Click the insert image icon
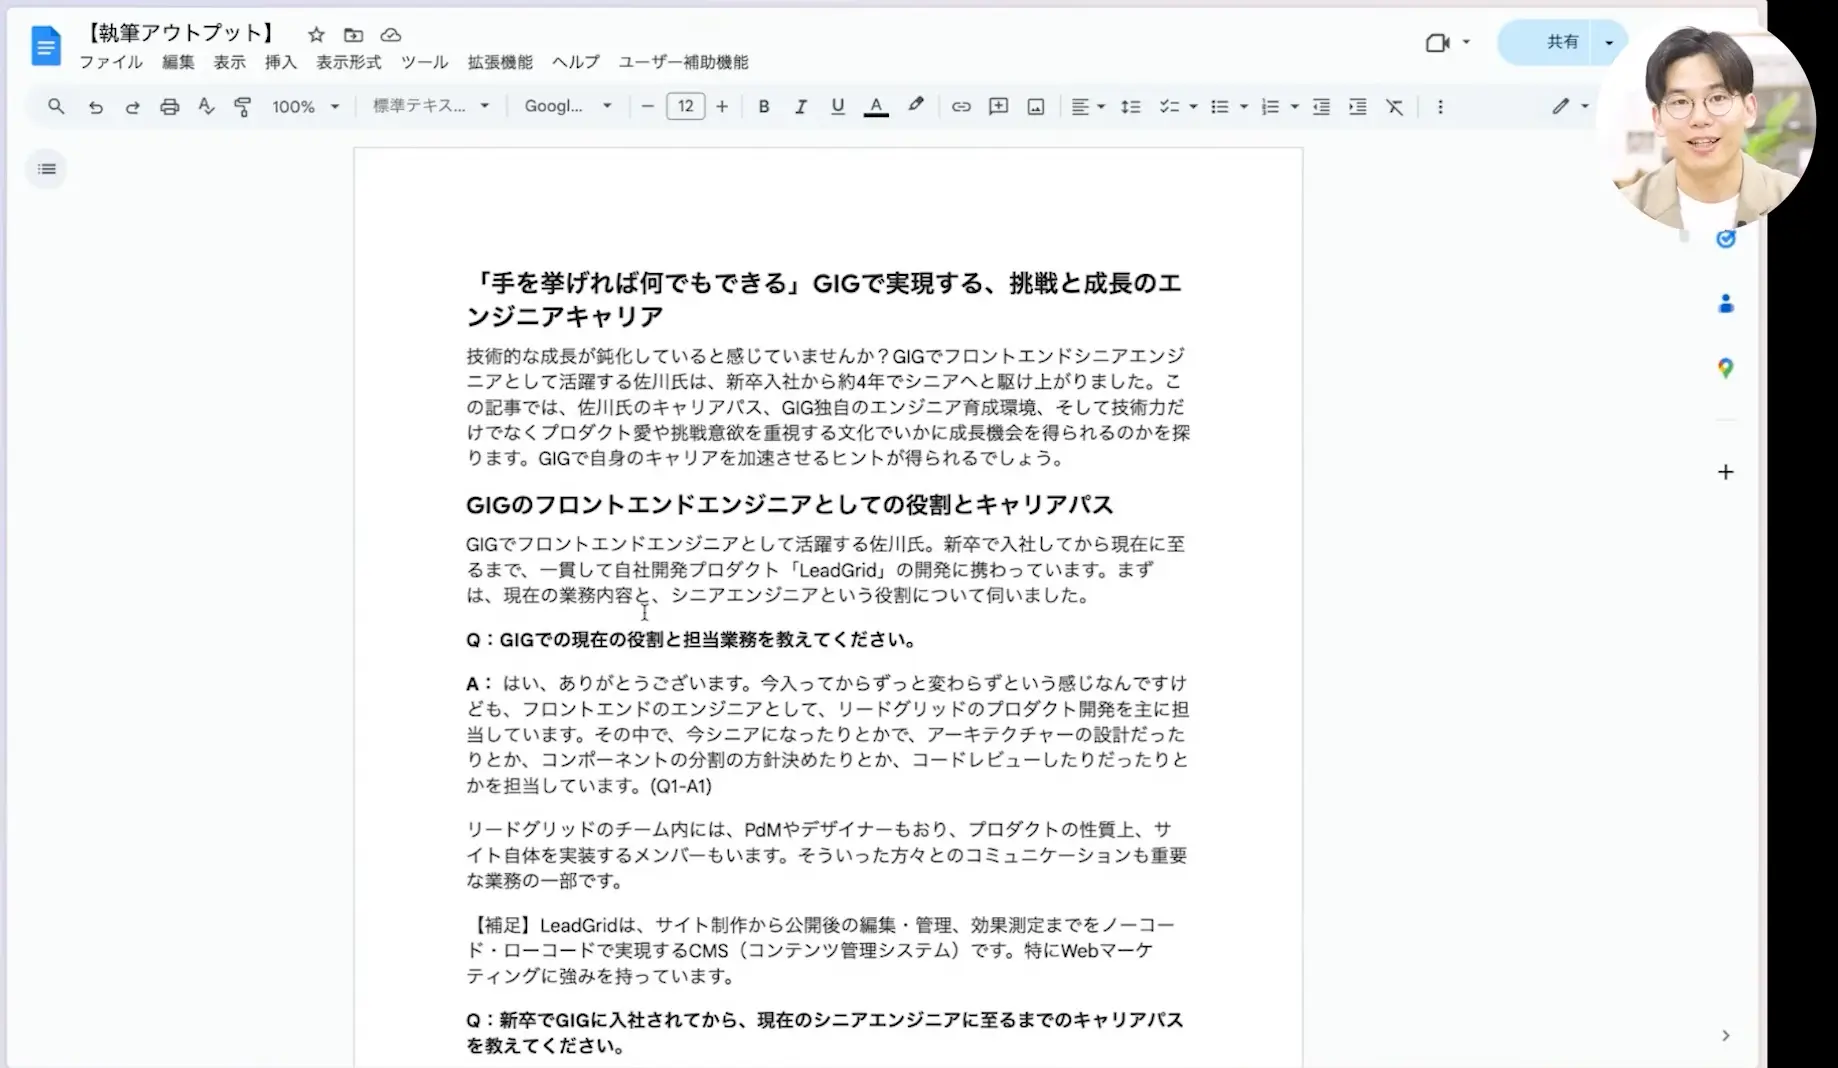 [x=1036, y=107]
